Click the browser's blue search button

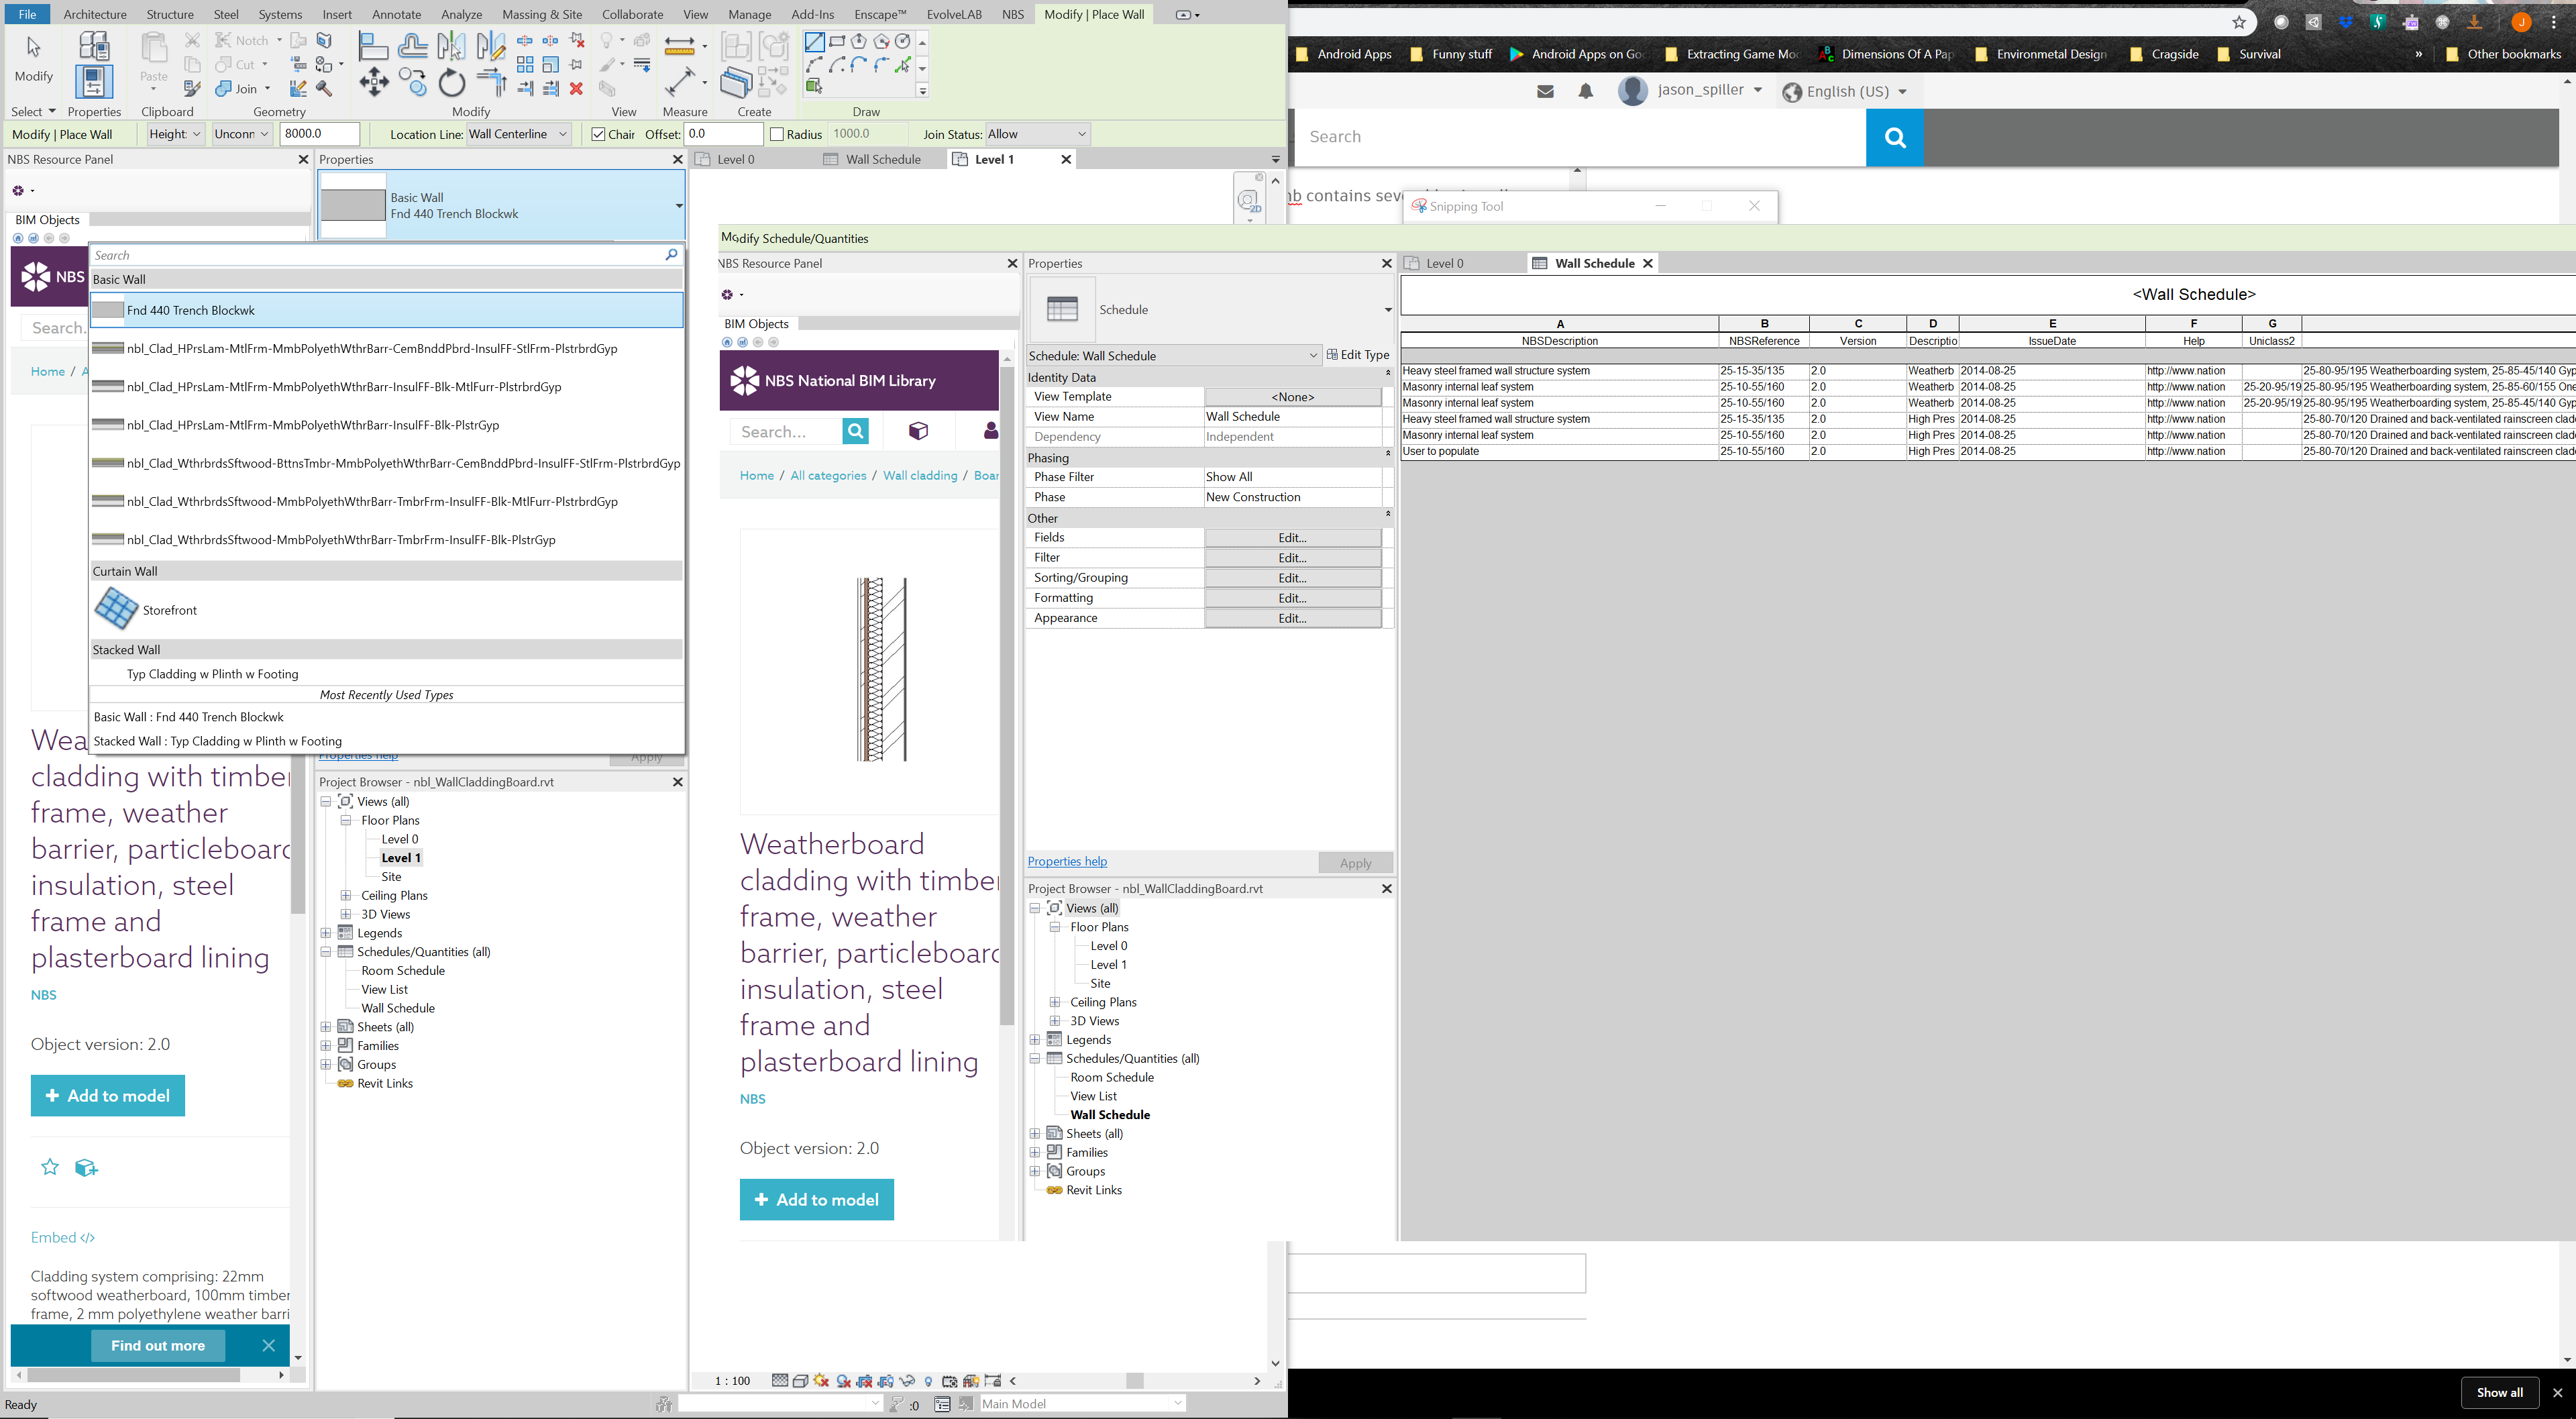click(1894, 137)
